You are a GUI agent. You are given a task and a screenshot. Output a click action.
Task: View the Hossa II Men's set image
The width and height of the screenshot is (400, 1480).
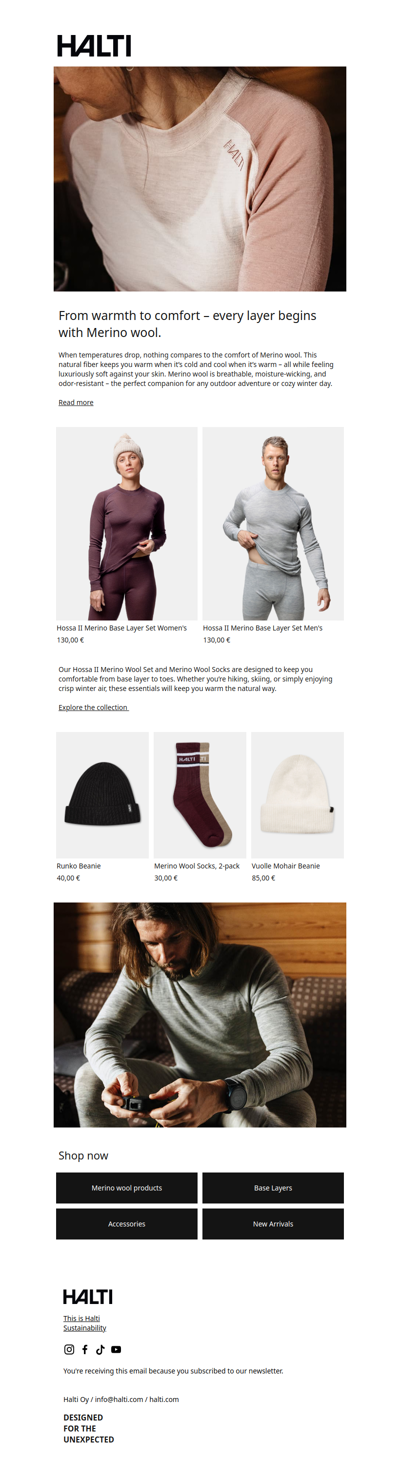[273, 524]
